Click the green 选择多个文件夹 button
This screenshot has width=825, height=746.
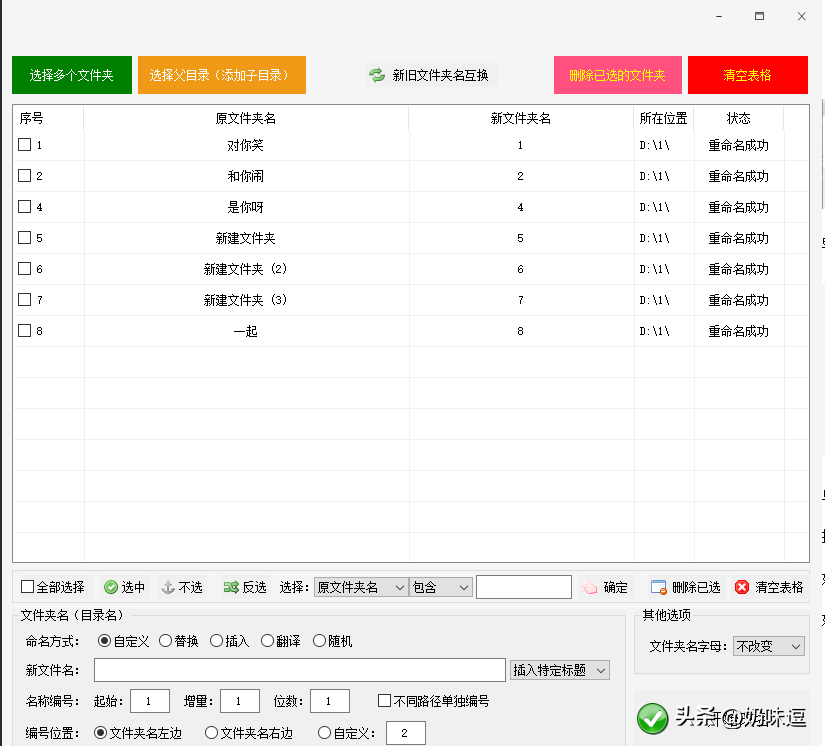coord(72,75)
